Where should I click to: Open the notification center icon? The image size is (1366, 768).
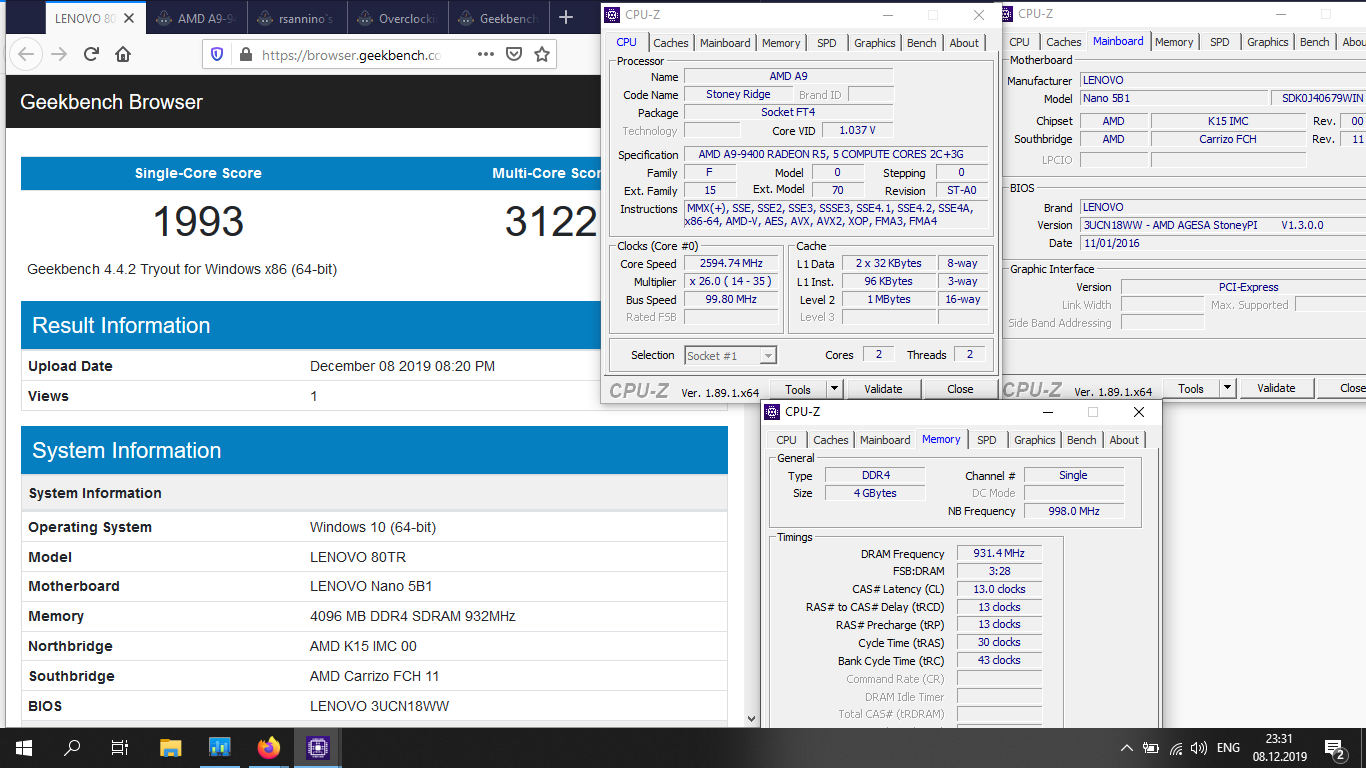click(1335, 747)
